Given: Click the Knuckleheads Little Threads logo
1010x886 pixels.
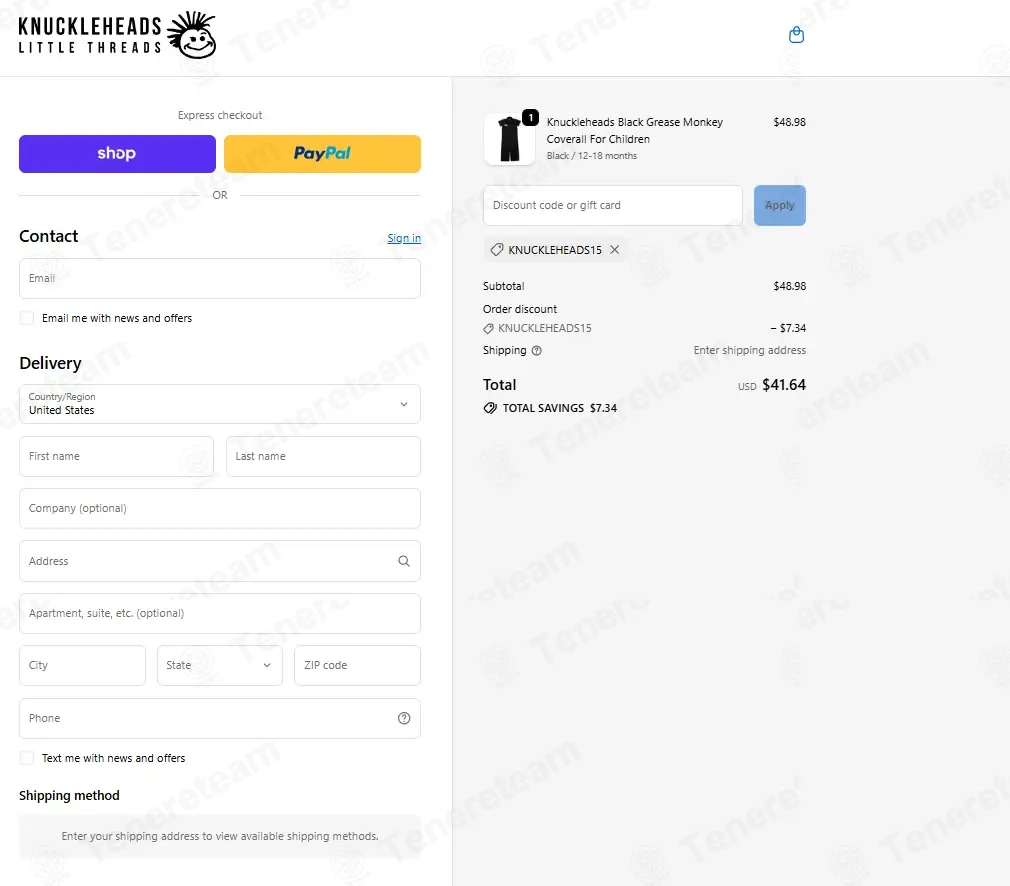Looking at the screenshot, I should tap(117, 35).
